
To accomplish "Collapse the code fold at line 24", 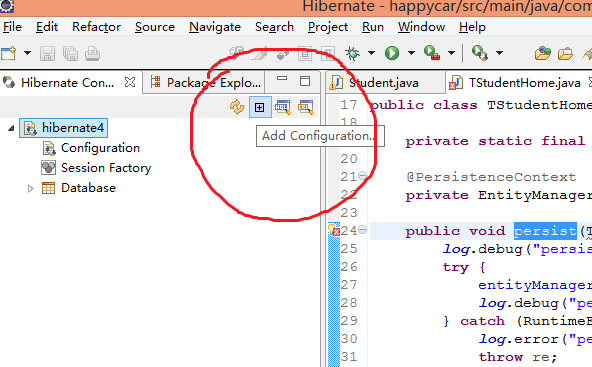I will [362, 229].
